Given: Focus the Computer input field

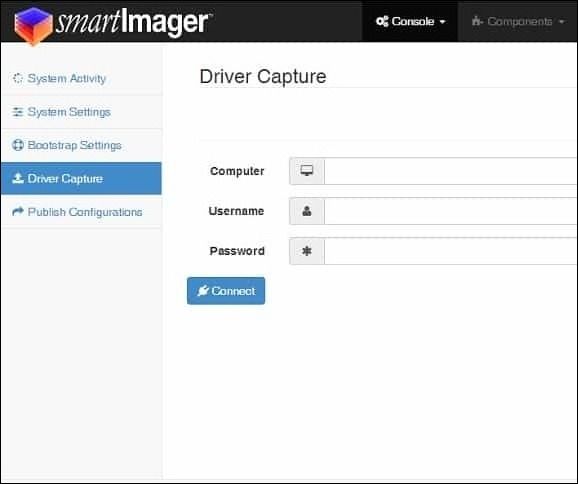Looking at the screenshot, I should [450, 171].
